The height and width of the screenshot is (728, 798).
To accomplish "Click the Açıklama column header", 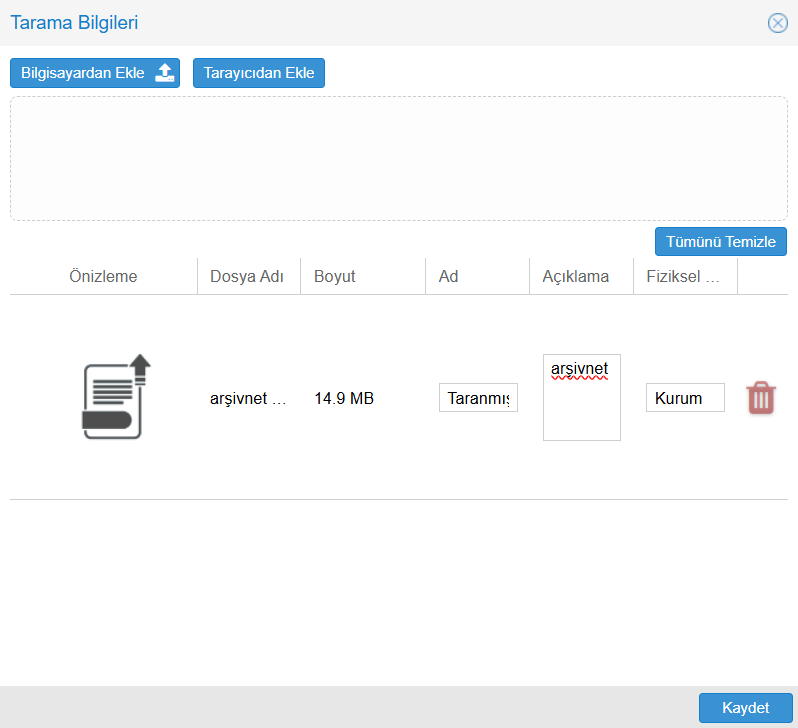I will point(575,277).
